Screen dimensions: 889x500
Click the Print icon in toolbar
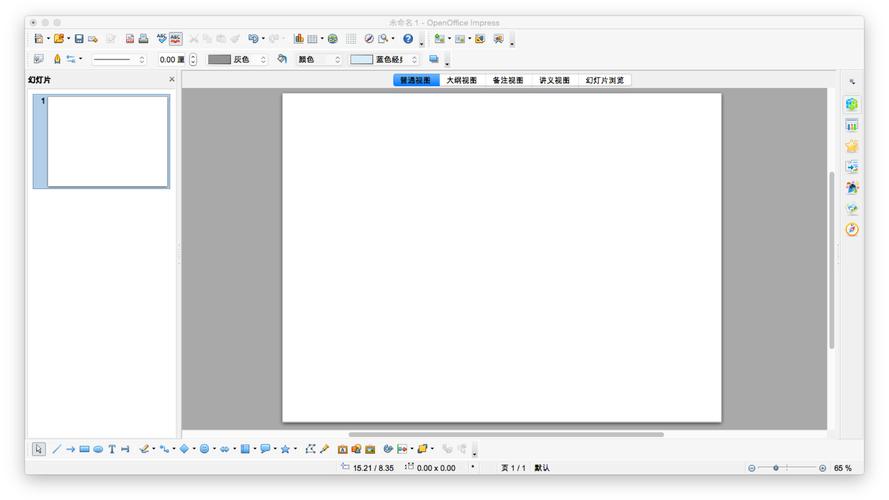143,39
